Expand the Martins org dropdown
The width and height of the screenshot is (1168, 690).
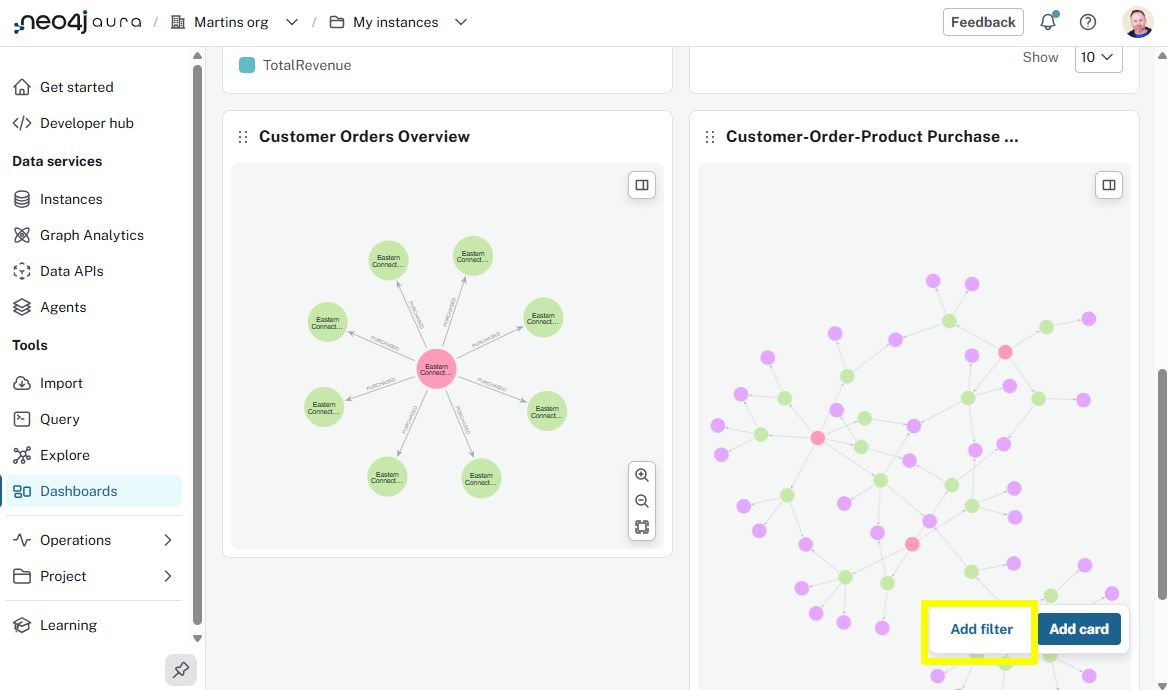click(x=292, y=22)
